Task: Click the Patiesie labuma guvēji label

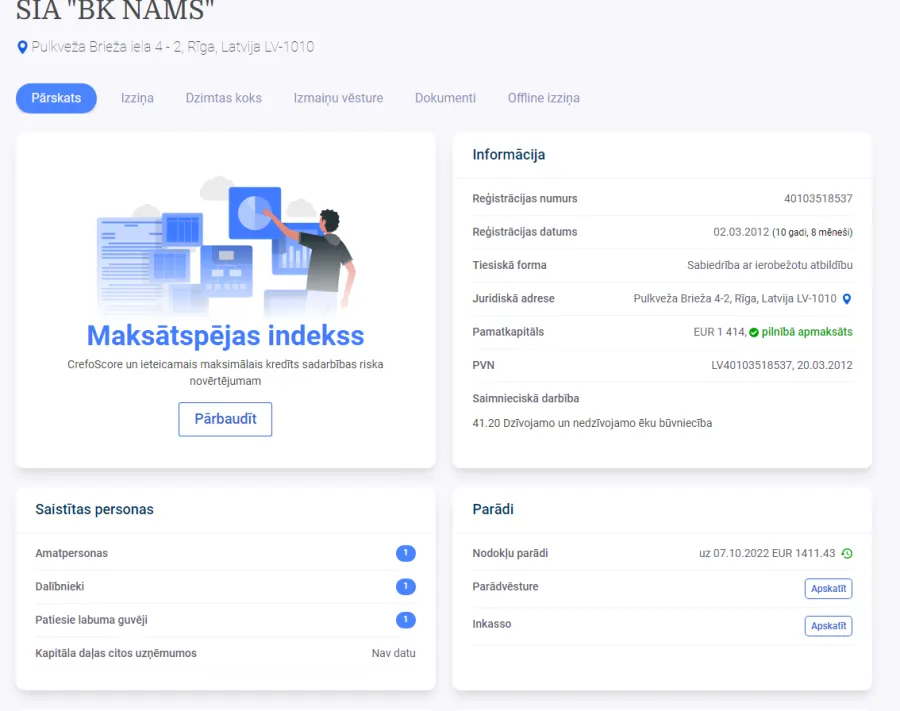Action: (91, 620)
